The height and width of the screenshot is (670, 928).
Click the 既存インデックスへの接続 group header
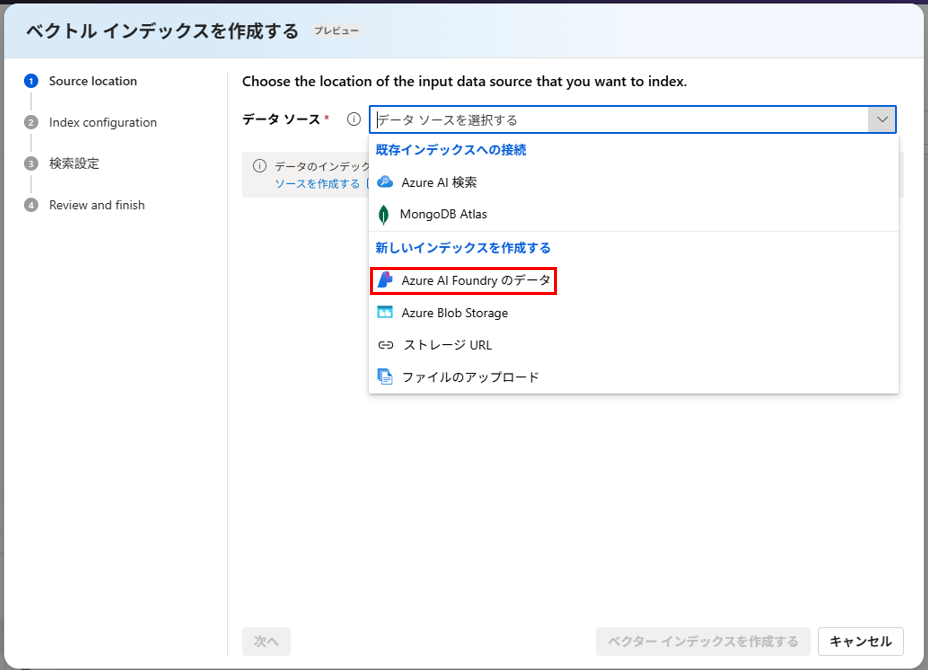(x=451, y=150)
